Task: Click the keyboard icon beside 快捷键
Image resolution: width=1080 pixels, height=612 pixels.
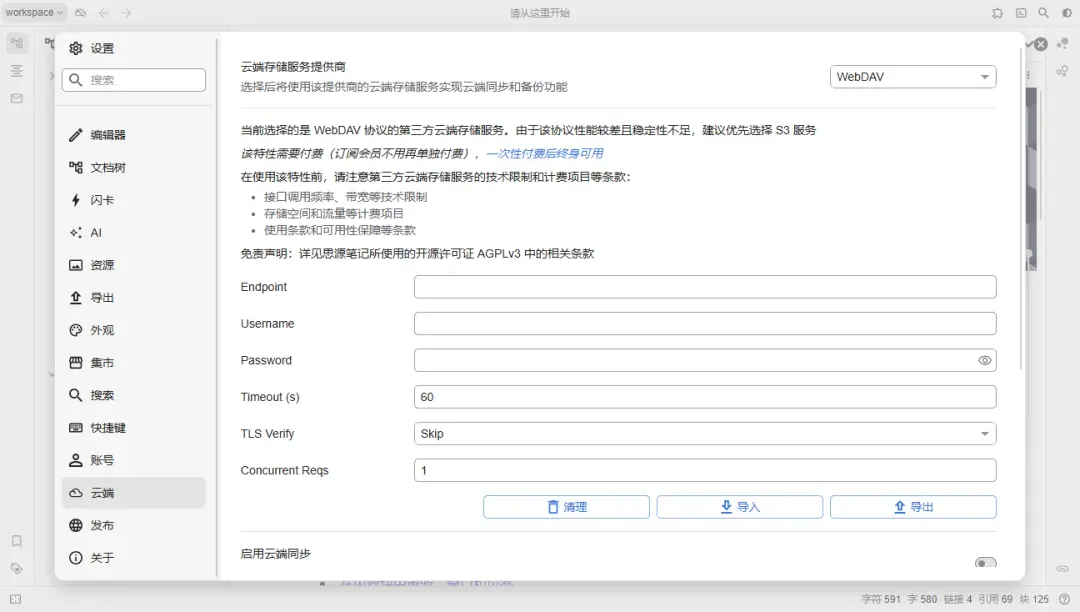Action: pyautogui.click(x=76, y=428)
